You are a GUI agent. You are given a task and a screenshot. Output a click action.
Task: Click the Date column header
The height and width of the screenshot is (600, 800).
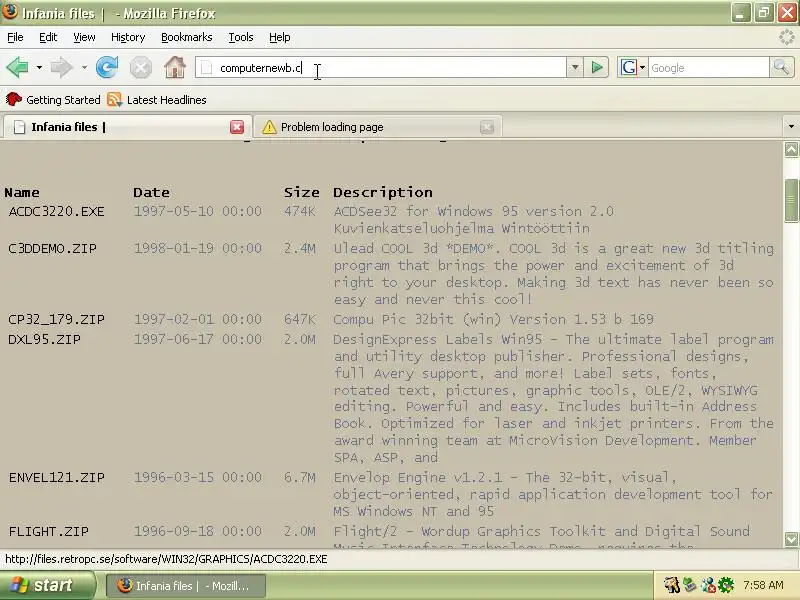pos(151,192)
